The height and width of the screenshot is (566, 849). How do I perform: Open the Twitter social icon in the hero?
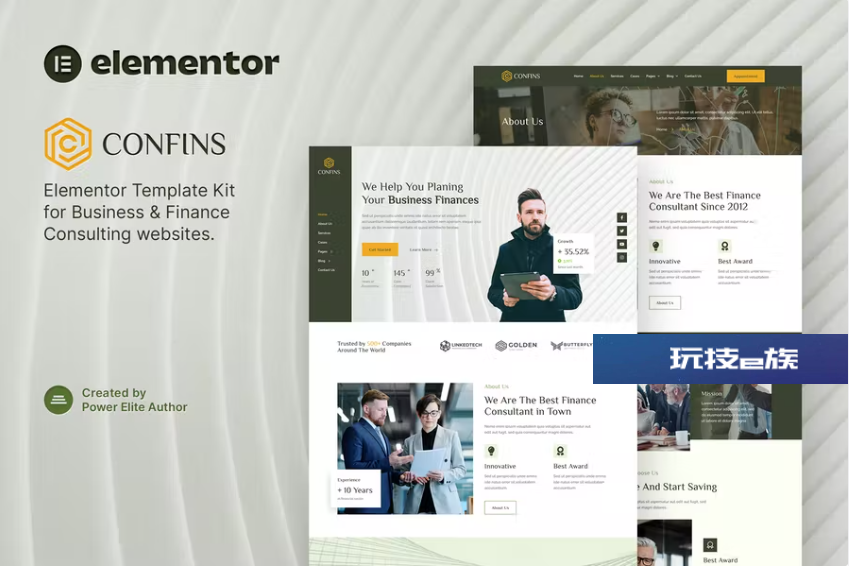[x=622, y=231]
